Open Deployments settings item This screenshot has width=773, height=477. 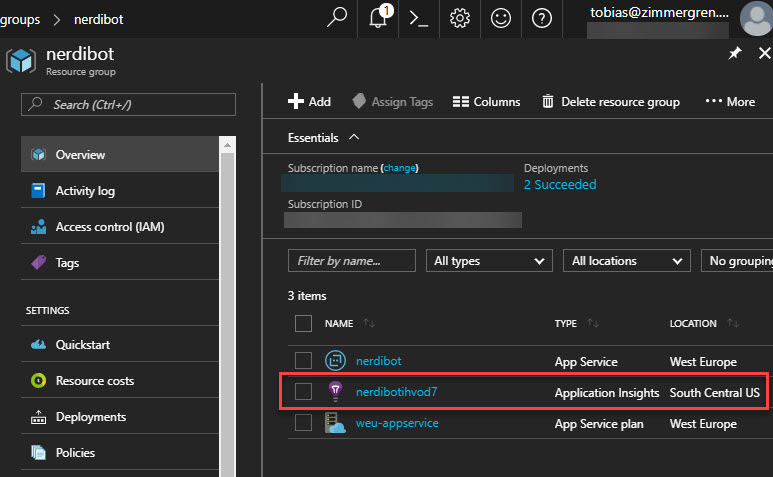(x=120, y=417)
